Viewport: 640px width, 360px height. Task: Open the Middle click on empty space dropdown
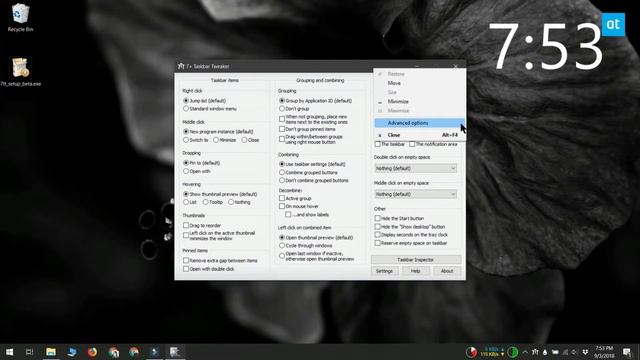[x=416, y=194]
